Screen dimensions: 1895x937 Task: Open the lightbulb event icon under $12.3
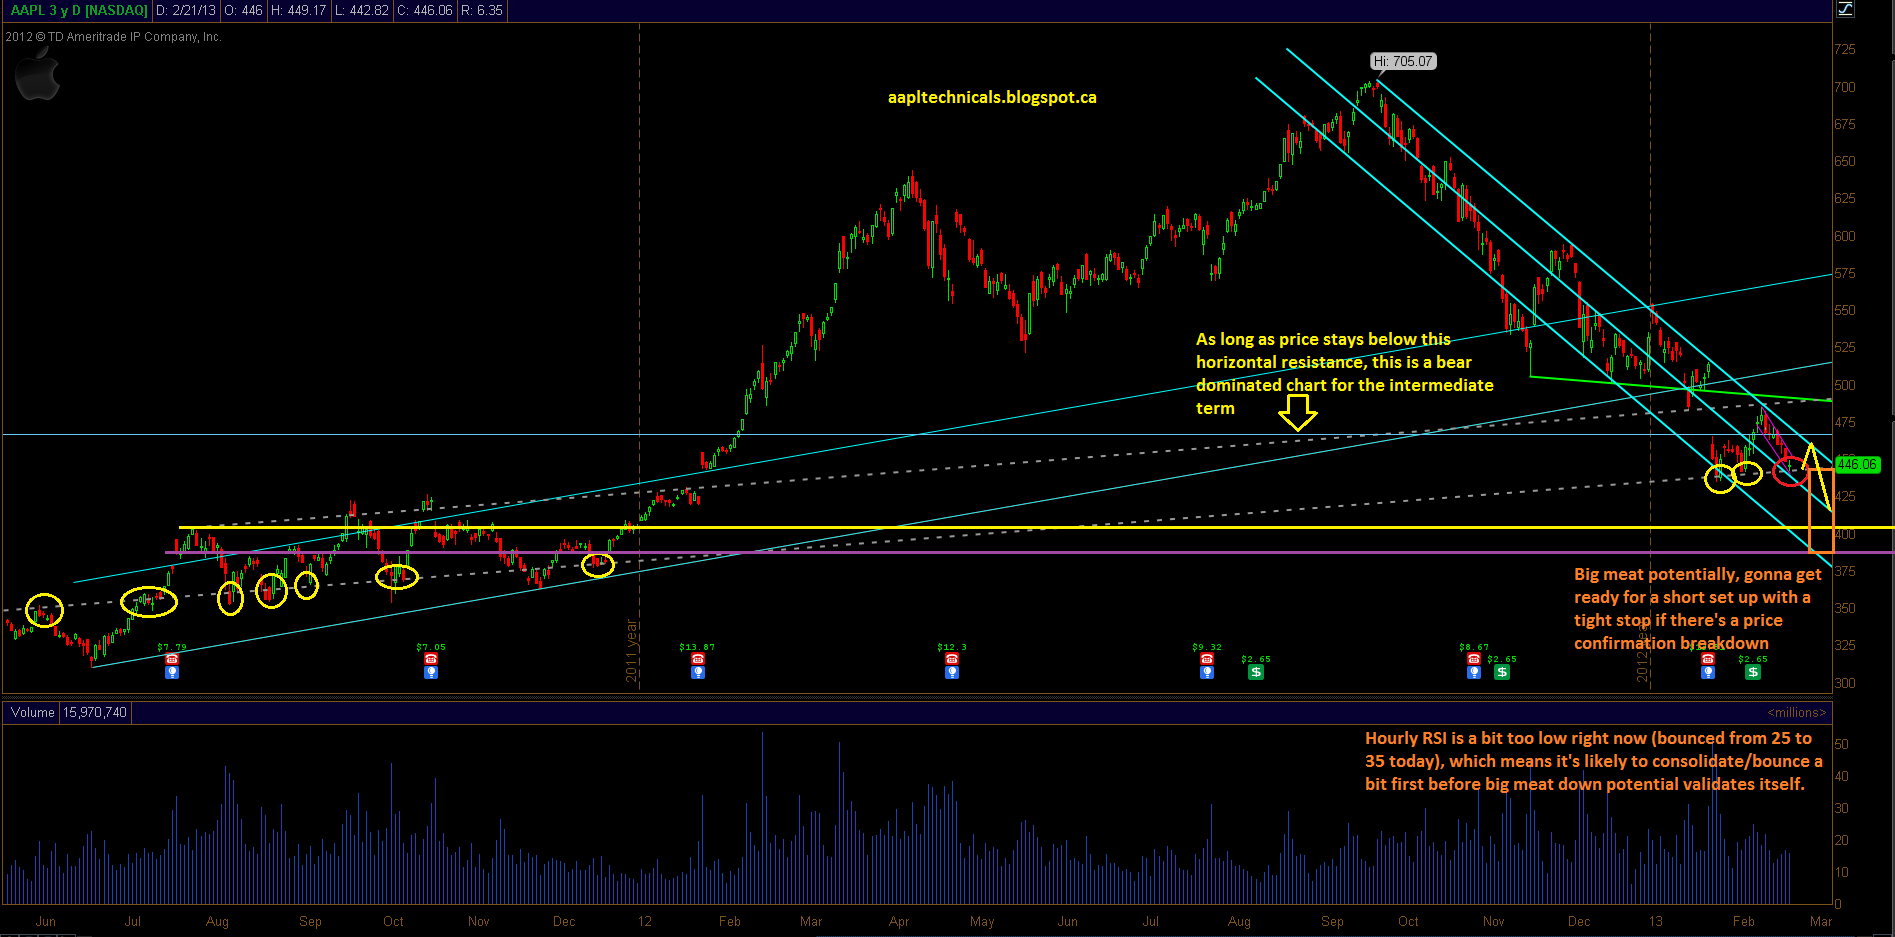[x=952, y=672]
